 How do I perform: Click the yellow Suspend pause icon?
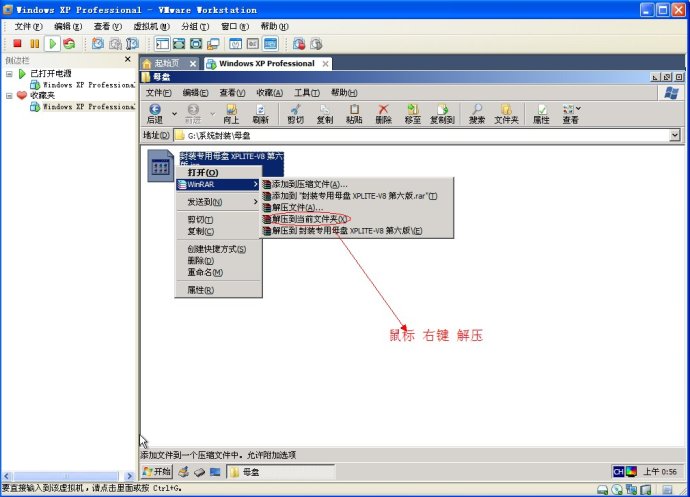pyautogui.click(x=34, y=44)
